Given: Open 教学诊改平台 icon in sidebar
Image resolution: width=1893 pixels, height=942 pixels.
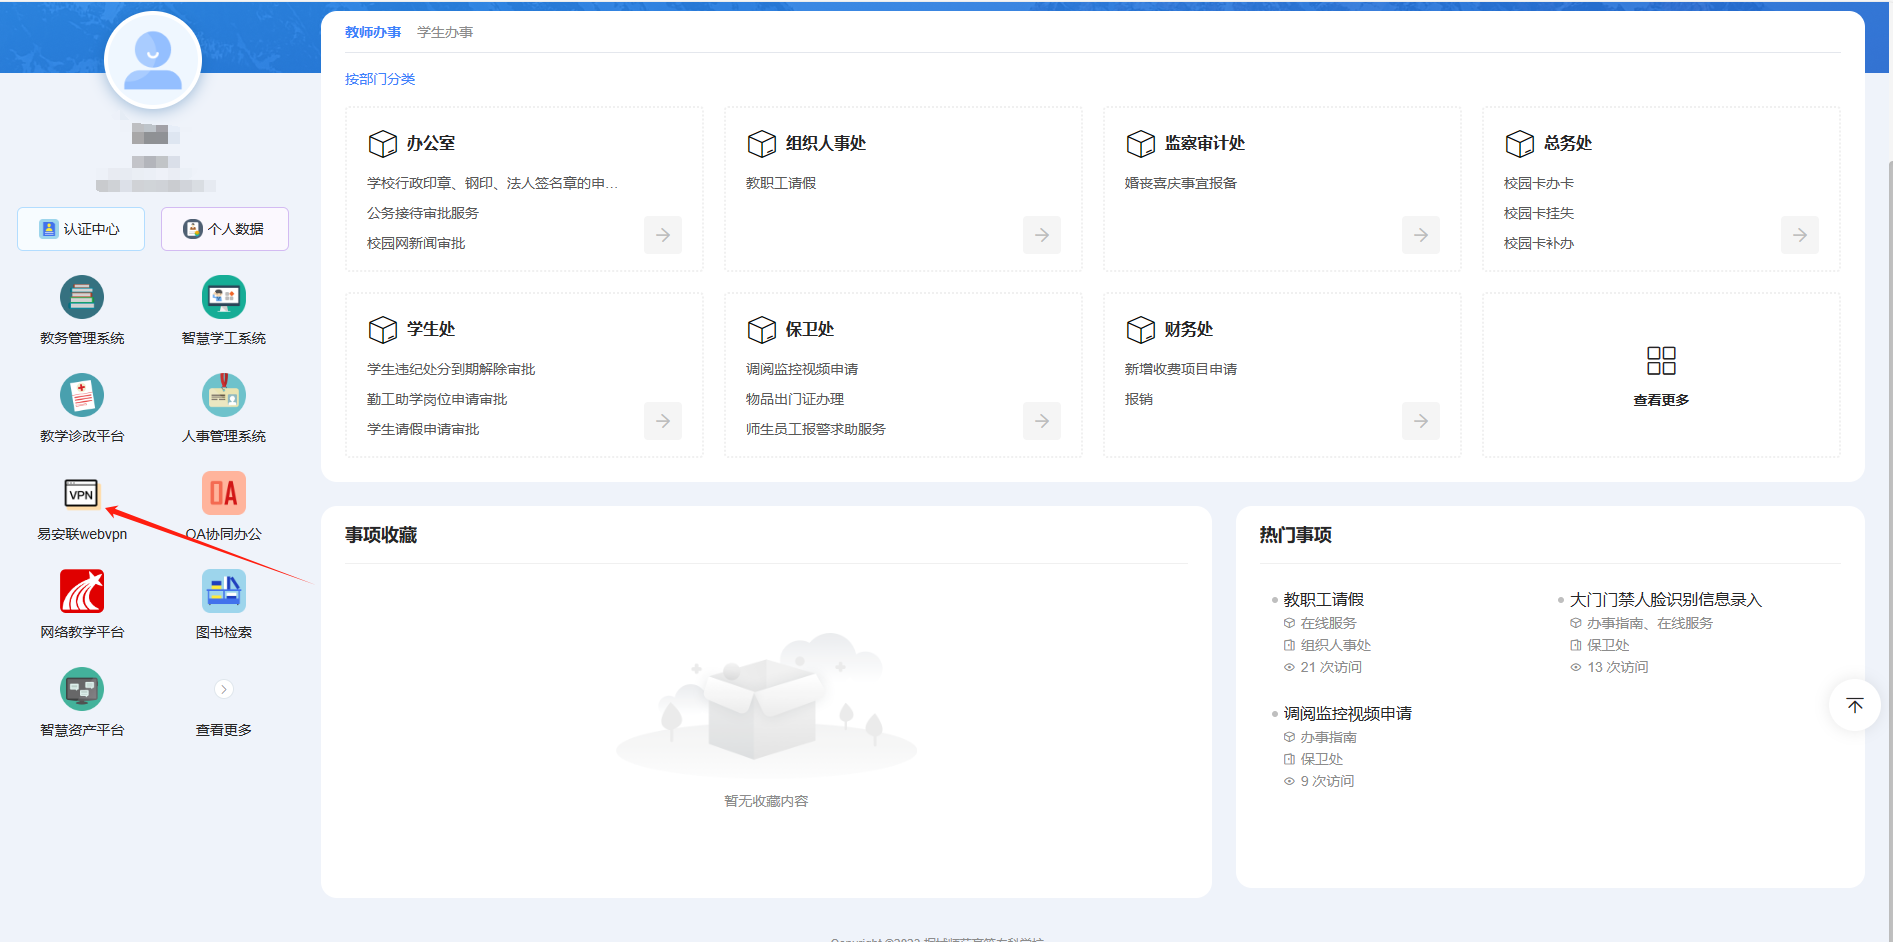Looking at the screenshot, I should 82,395.
